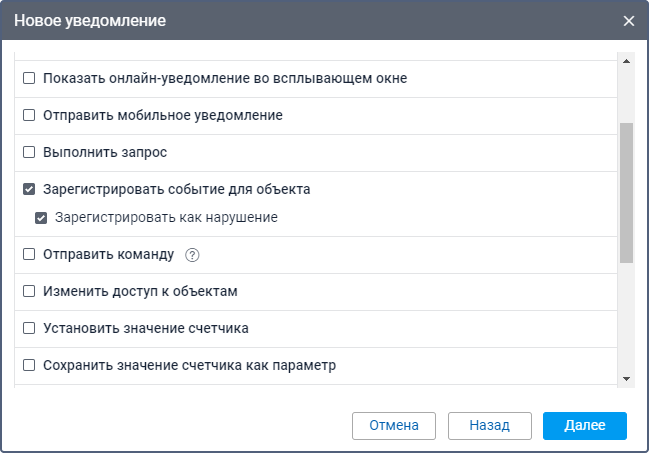
Task: Click scrollbar track above the thumb
Action: pyautogui.click(x=627, y=95)
